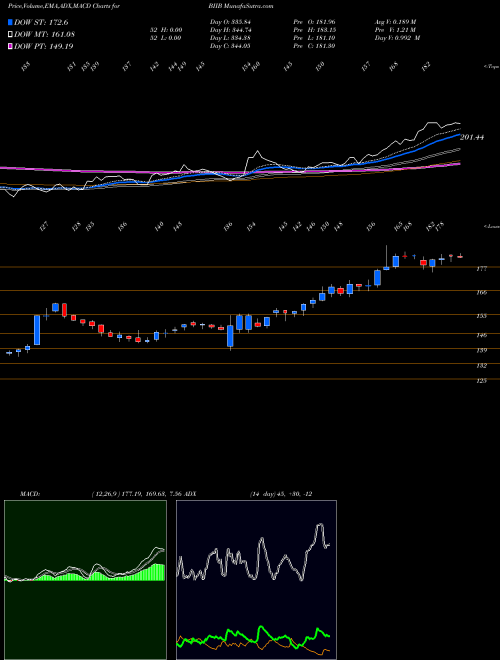Click the 177 price axis label

(481, 269)
